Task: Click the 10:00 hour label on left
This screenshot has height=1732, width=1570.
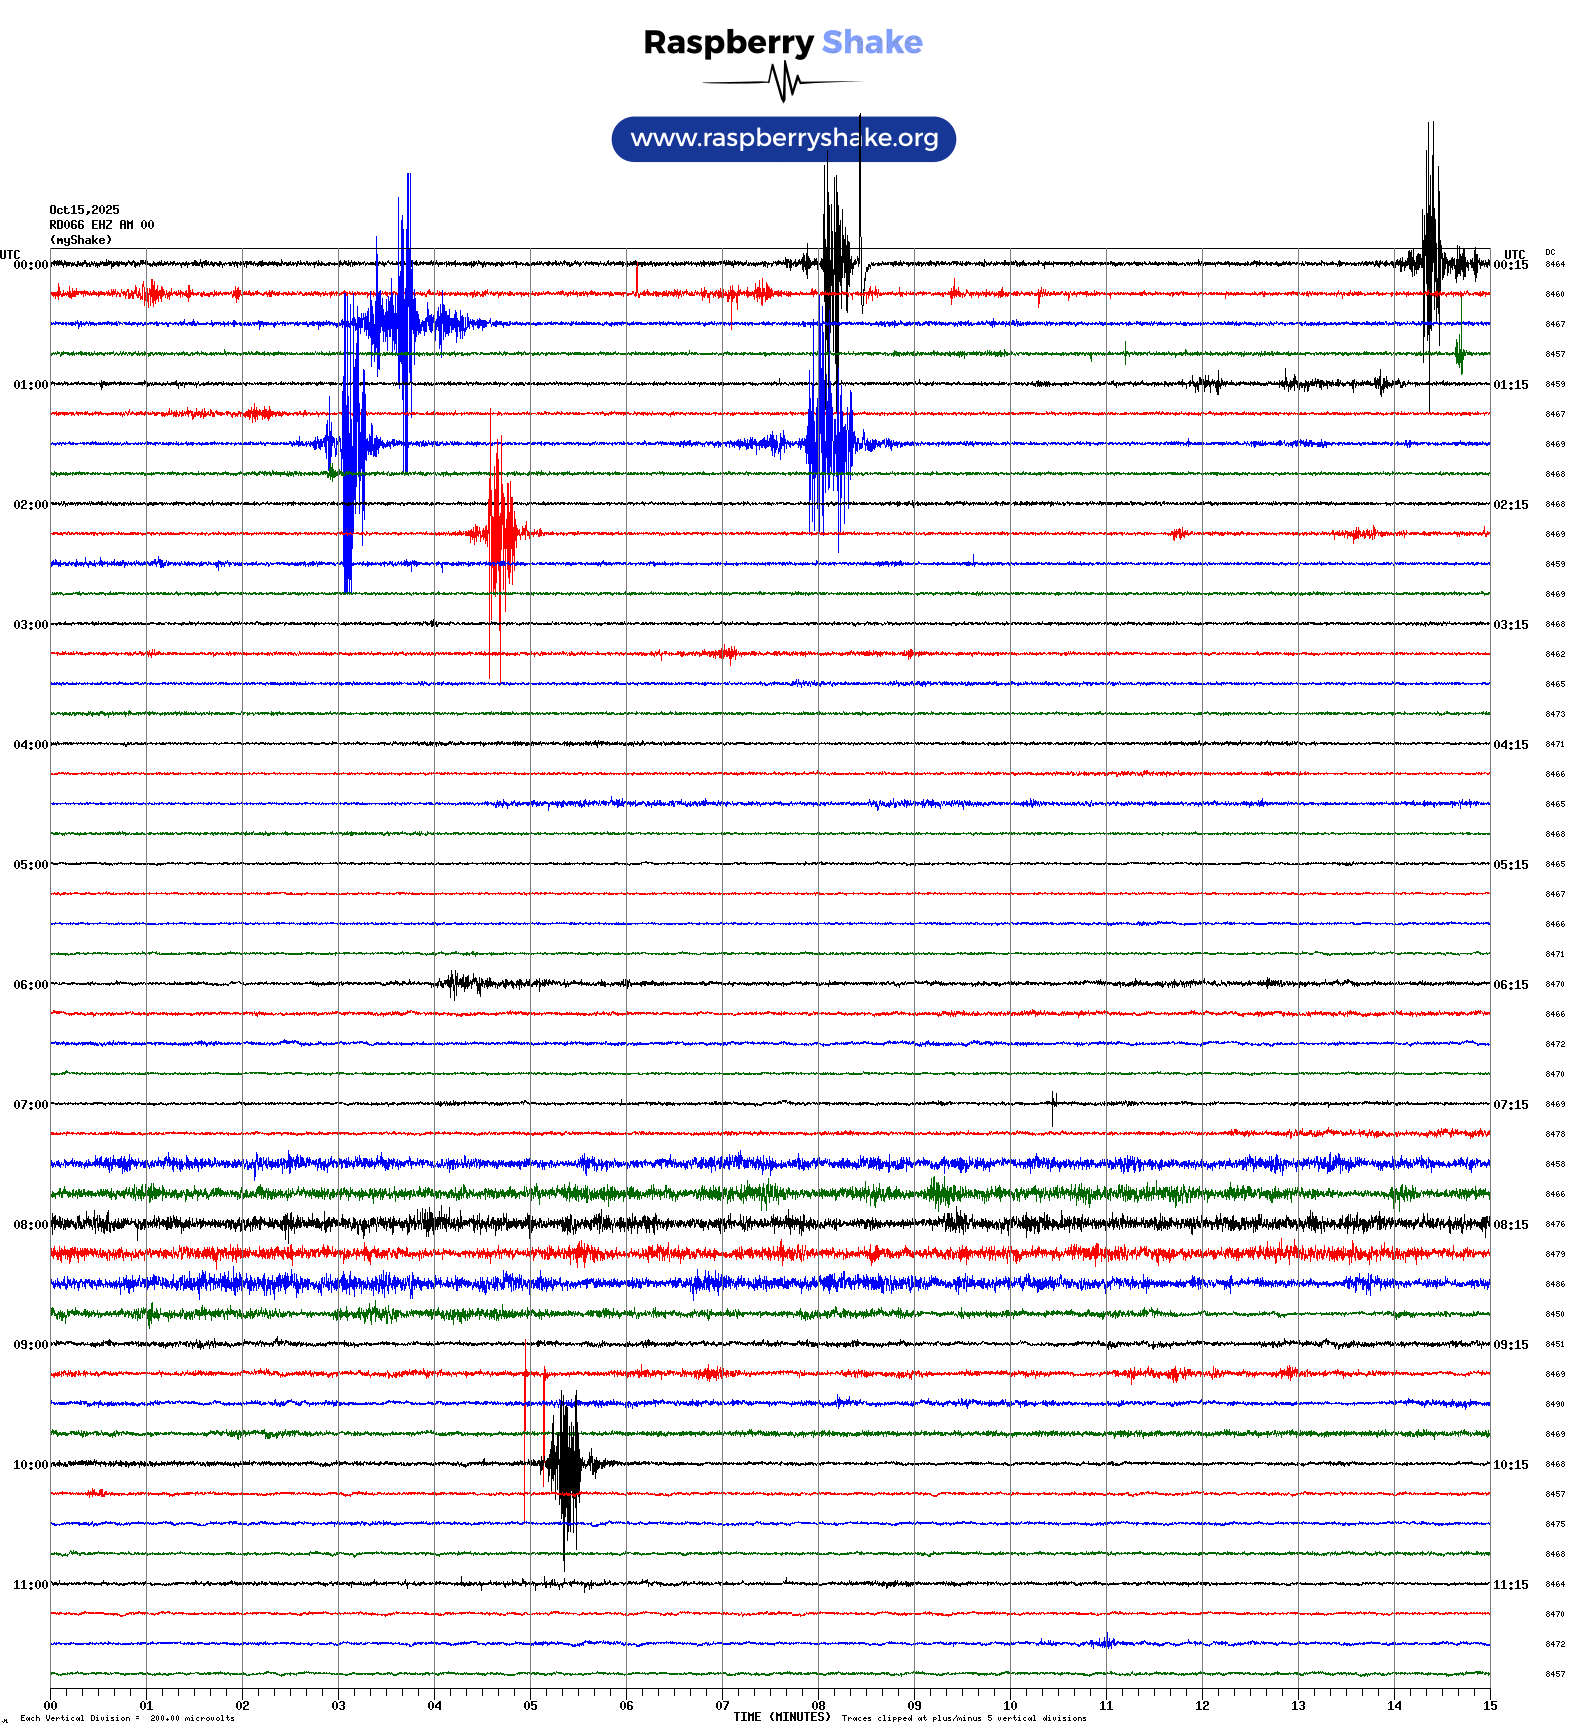Action: [30, 1465]
